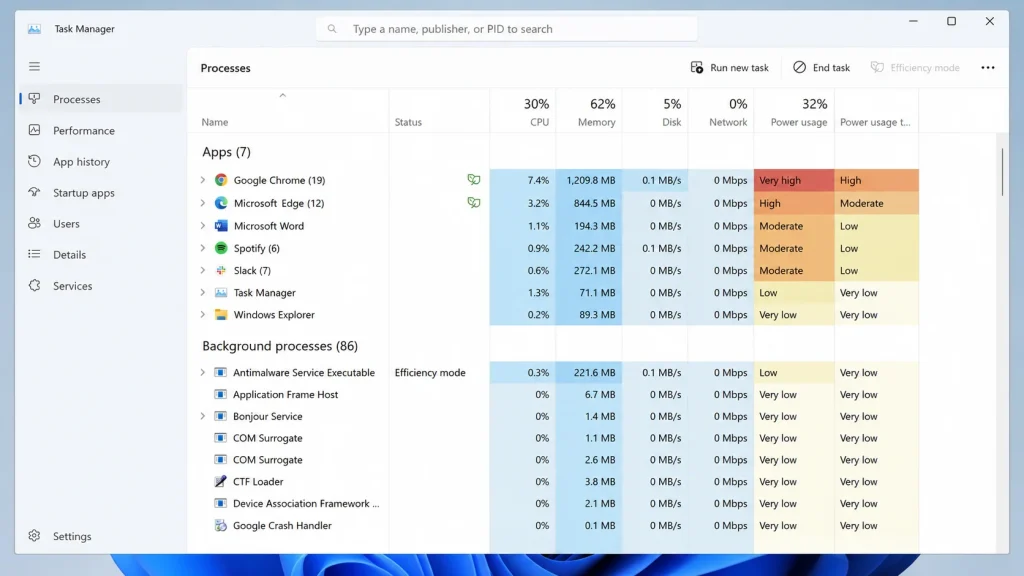The width and height of the screenshot is (1024, 576).
Task: Click the efficiency leaf icon for Microsoft Edge
Action: [x=473, y=202]
